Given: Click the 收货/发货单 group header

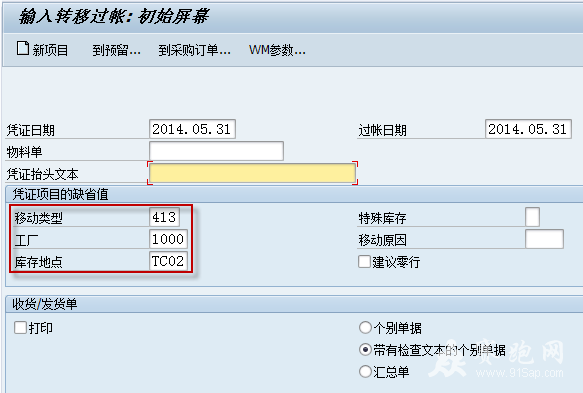Looking at the screenshot, I should pyautogui.click(x=45, y=304).
